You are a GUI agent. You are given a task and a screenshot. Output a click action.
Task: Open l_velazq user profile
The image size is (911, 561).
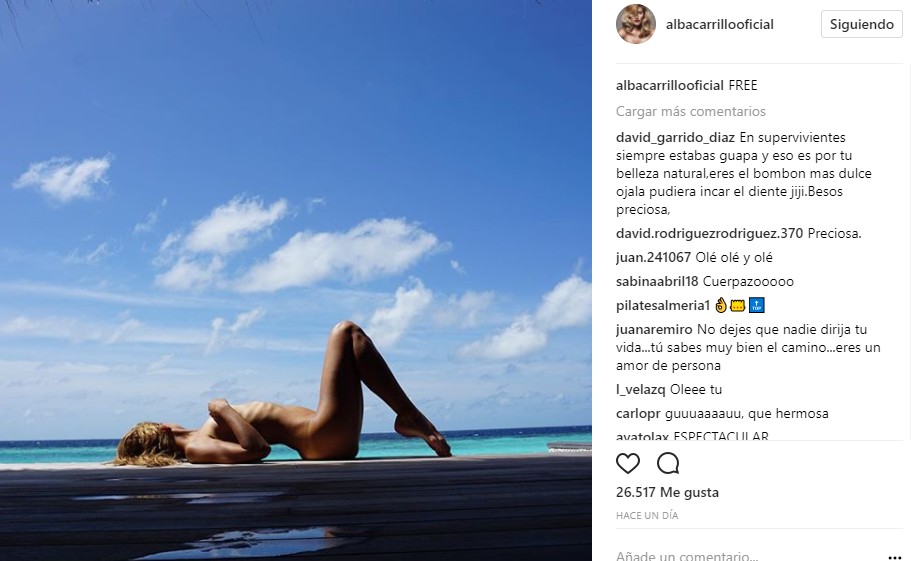tap(640, 390)
